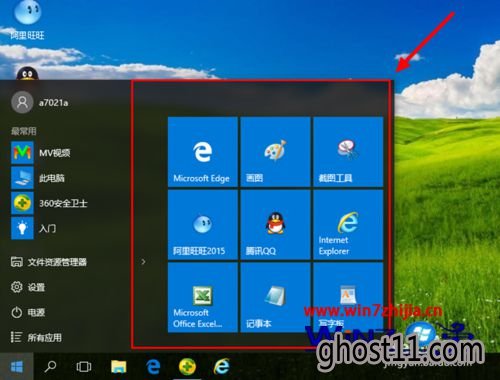This screenshot has height=380, width=500.
Task: Open the Internet Explorer tile
Action: tap(348, 225)
